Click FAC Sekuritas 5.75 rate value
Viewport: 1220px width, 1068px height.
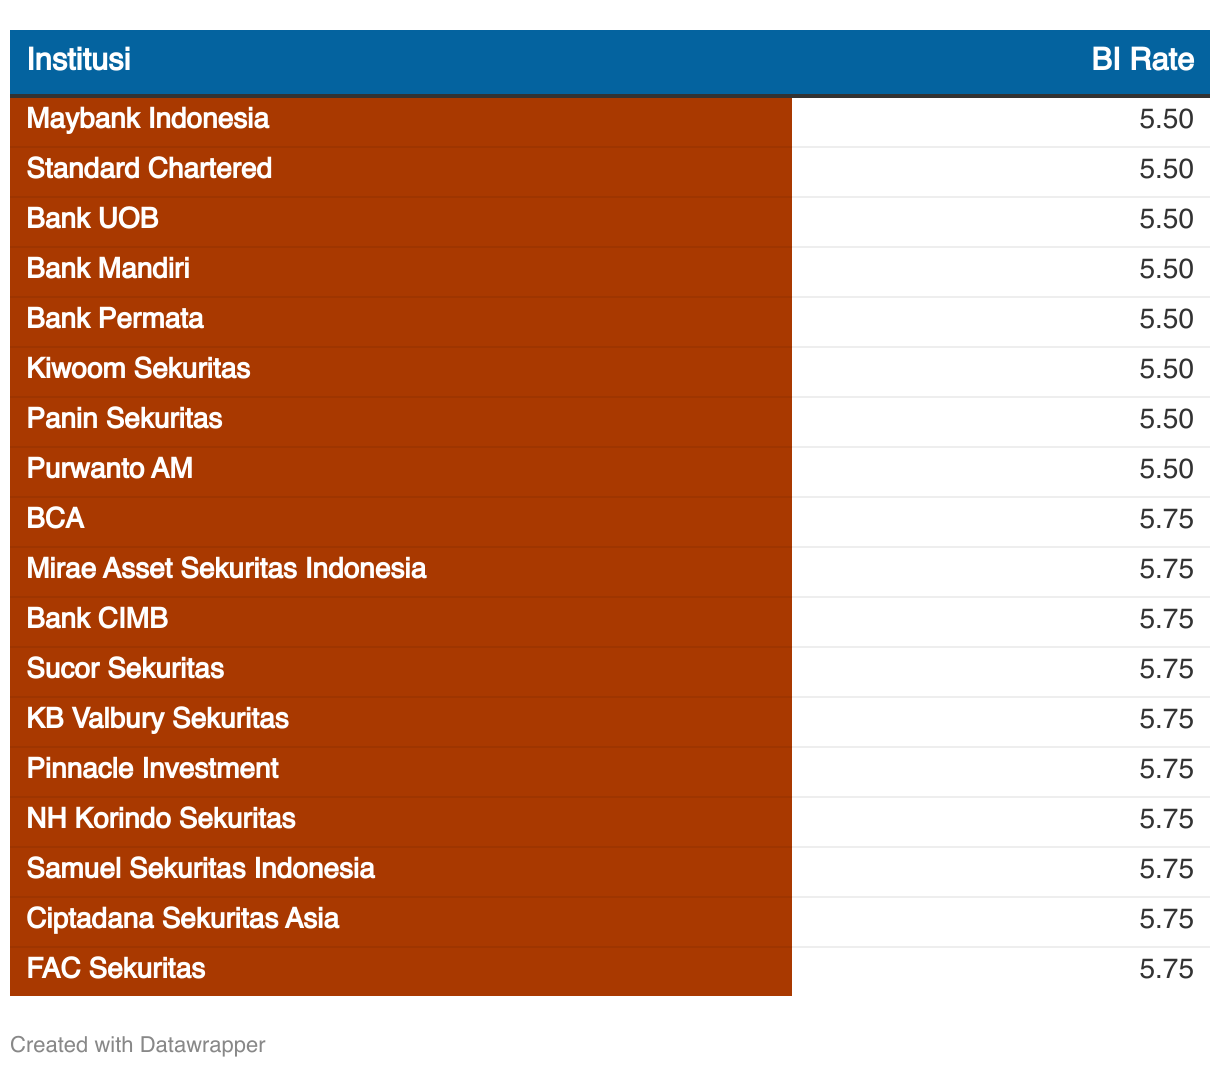pyautogui.click(x=1166, y=968)
